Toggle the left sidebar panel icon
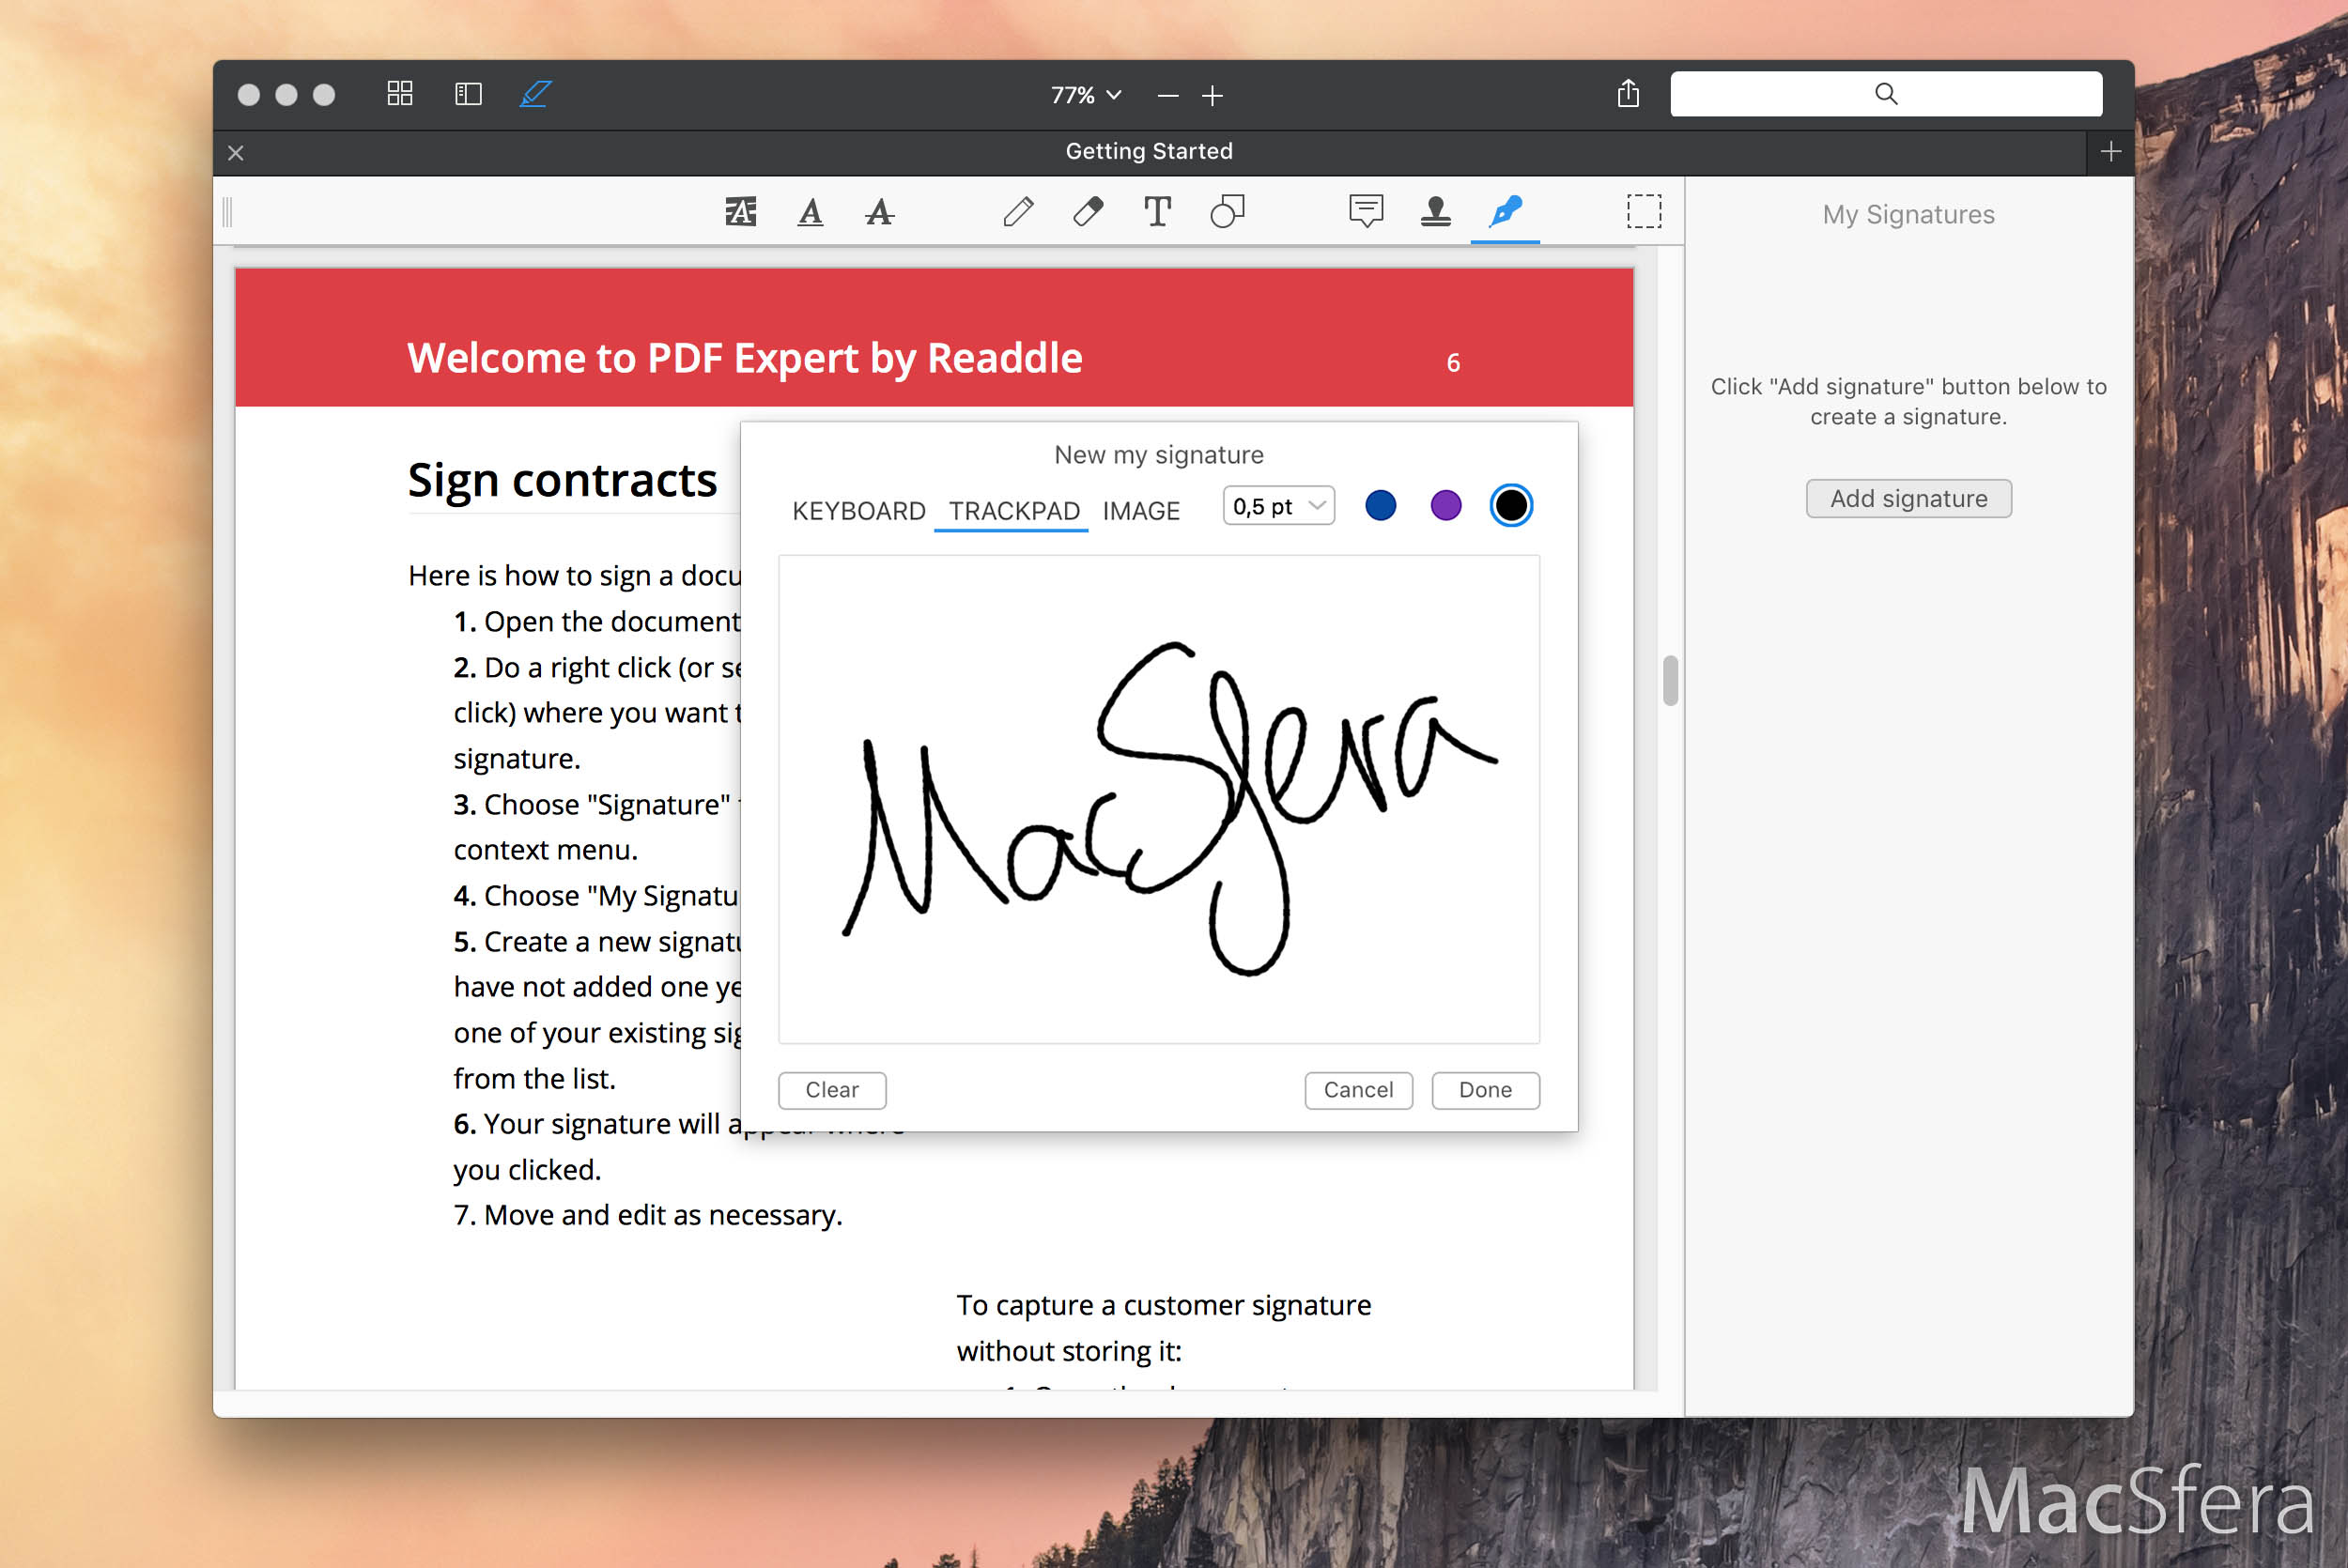 468,94
